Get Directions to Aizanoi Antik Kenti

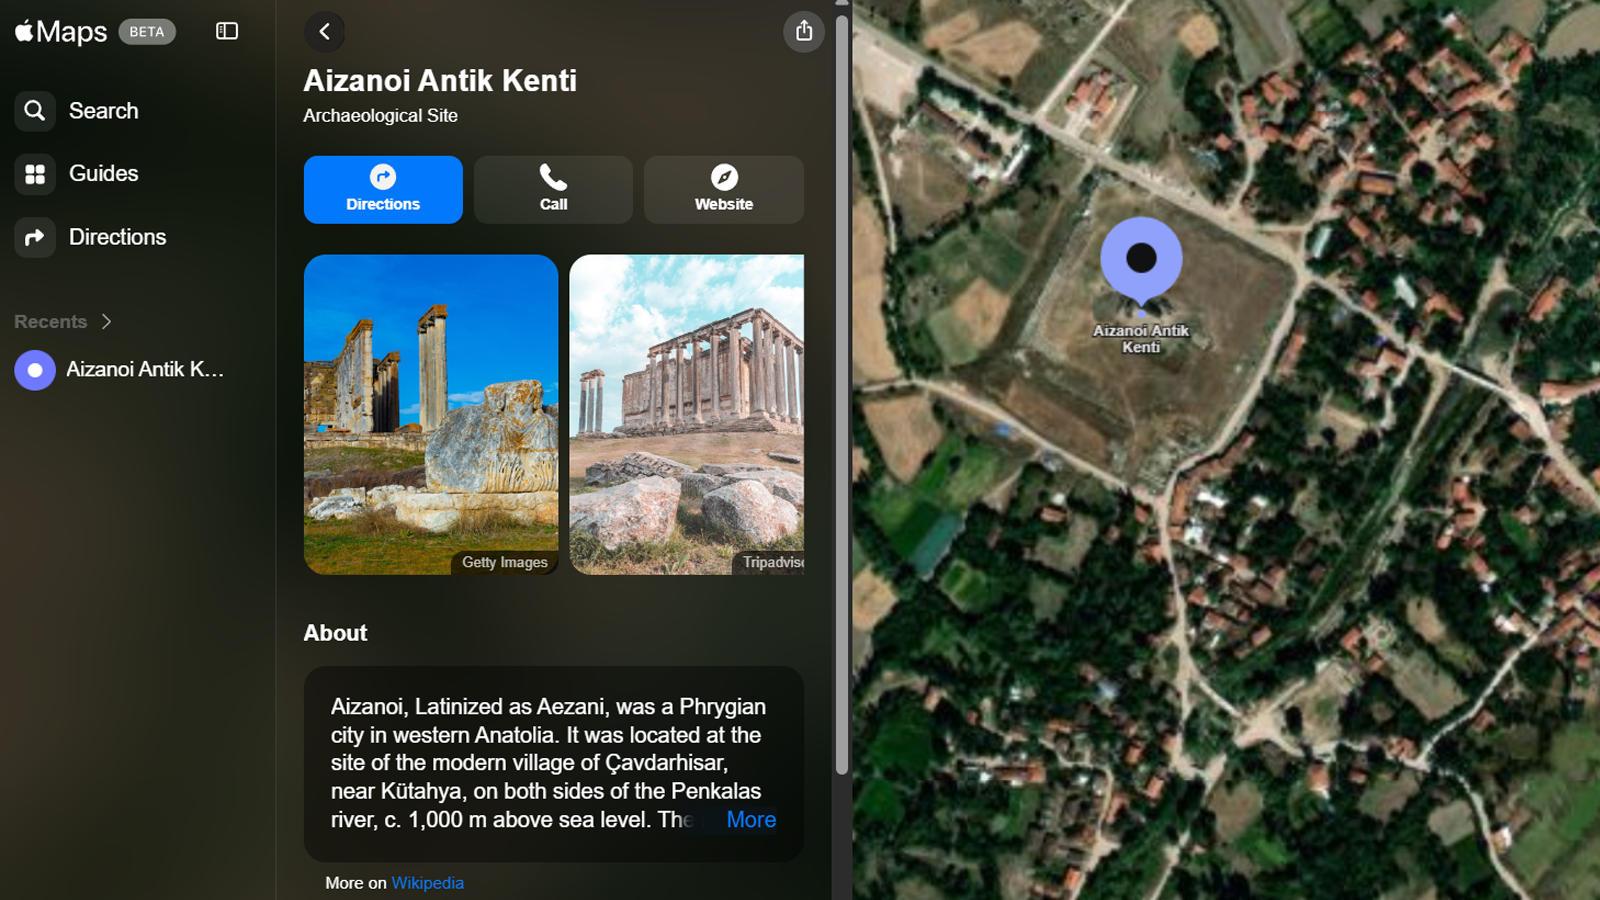click(x=383, y=189)
